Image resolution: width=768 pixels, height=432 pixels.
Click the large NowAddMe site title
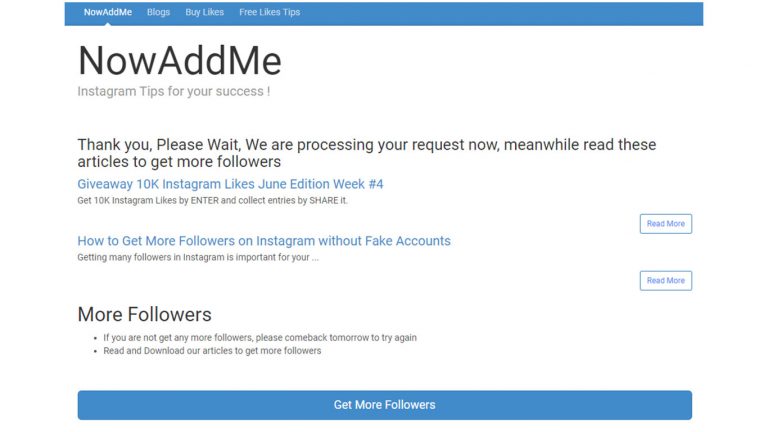click(180, 61)
